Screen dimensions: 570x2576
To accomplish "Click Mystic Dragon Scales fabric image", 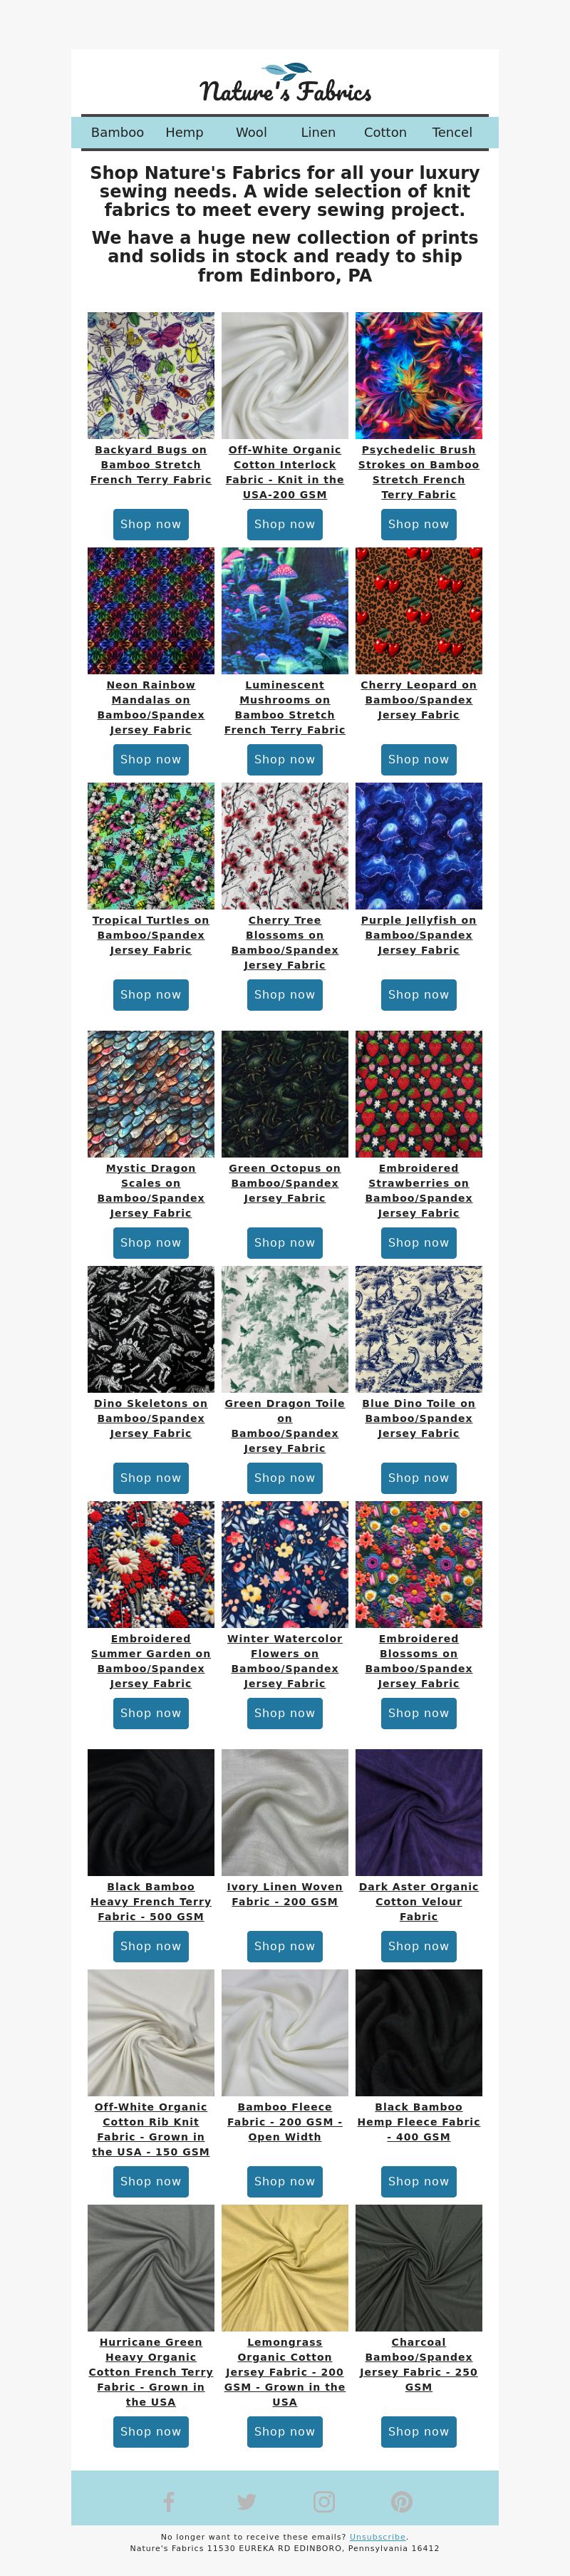I will point(151,1093).
